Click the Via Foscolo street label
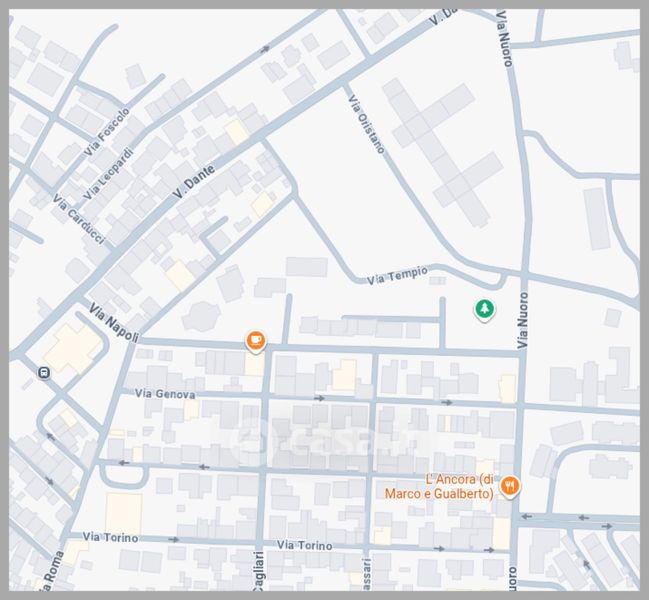Viewport: 649px width, 600px height. [107, 132]
